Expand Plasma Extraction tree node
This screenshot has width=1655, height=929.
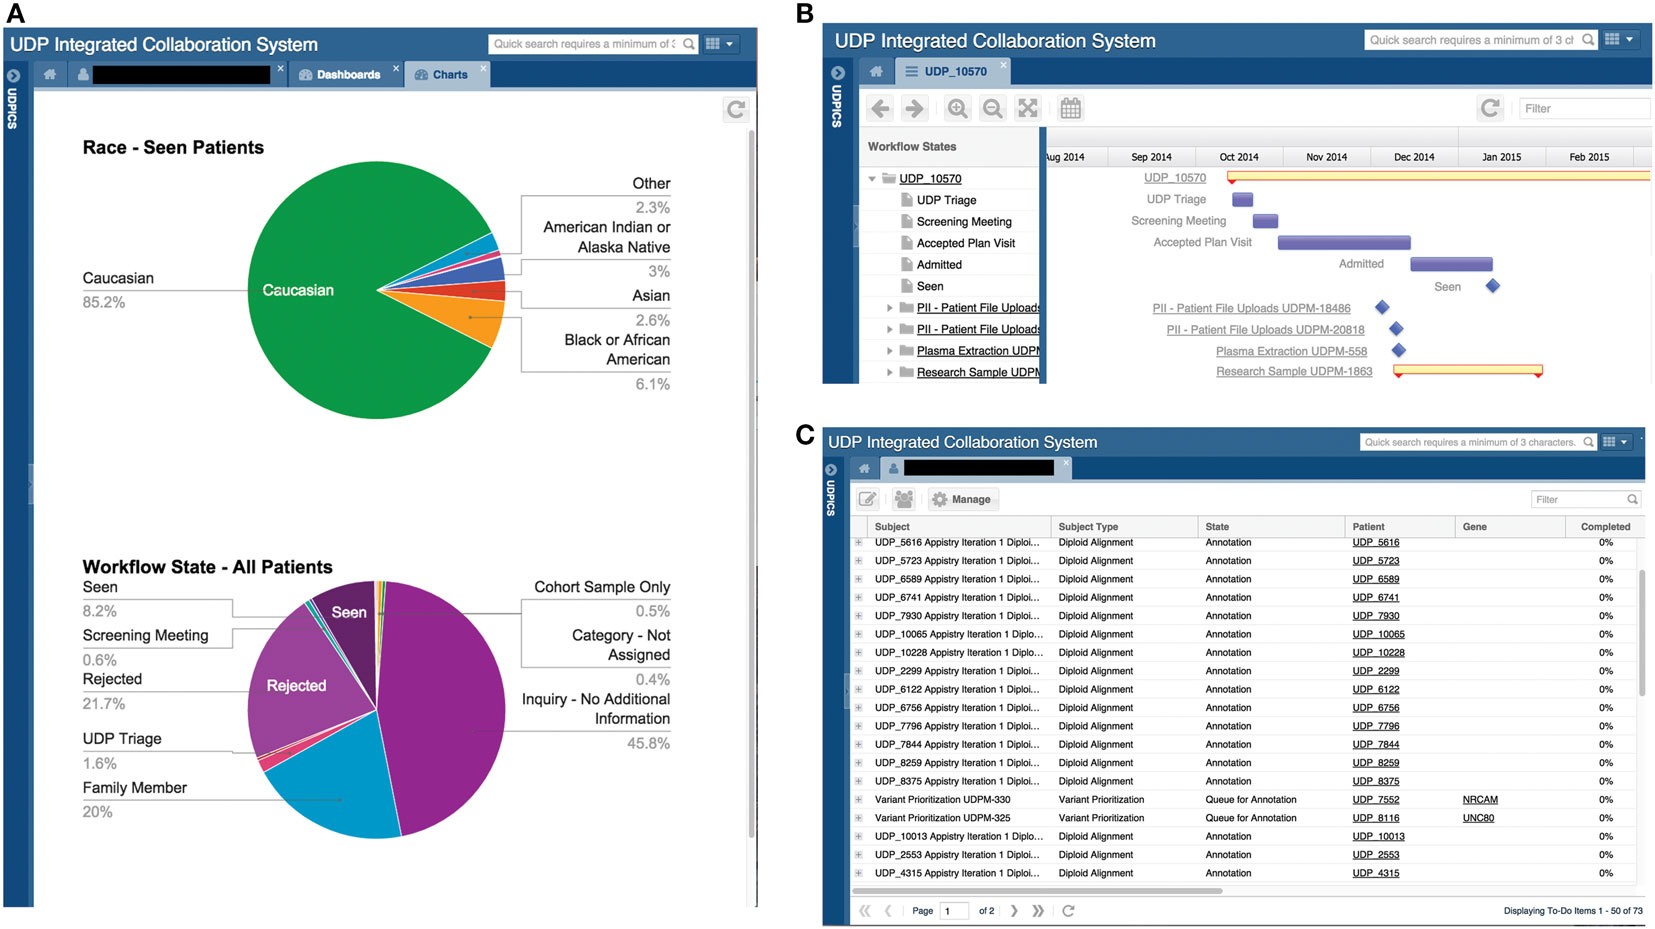[x=889, y=351]
